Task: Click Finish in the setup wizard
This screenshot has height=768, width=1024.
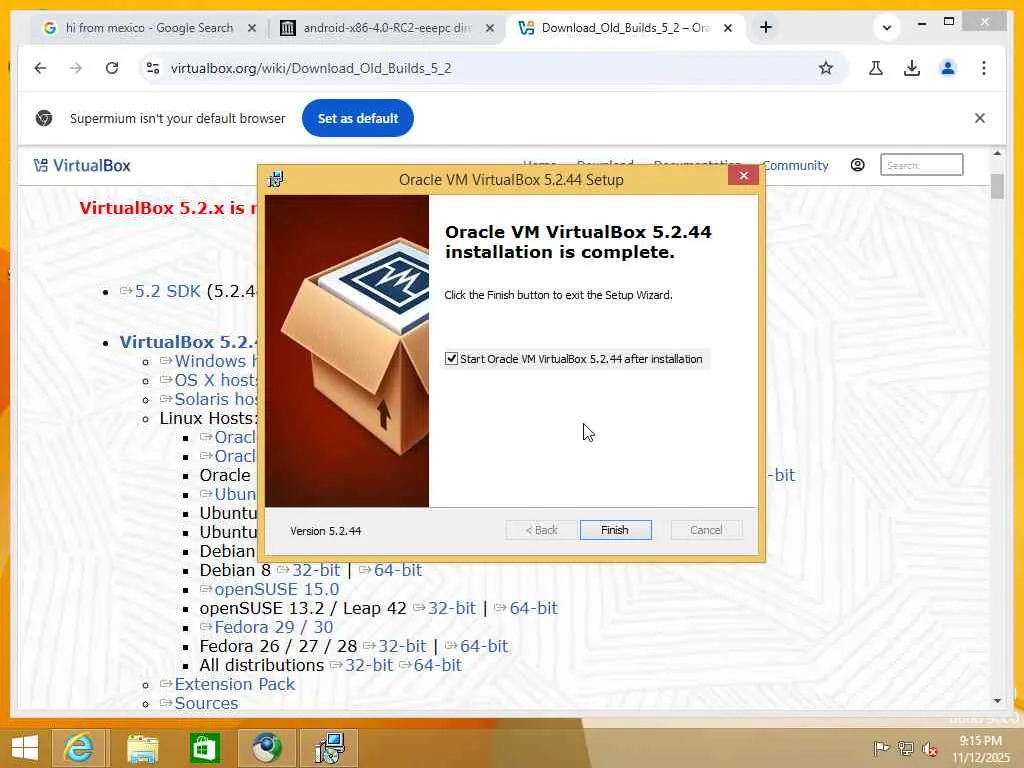Action: (615, 530)
